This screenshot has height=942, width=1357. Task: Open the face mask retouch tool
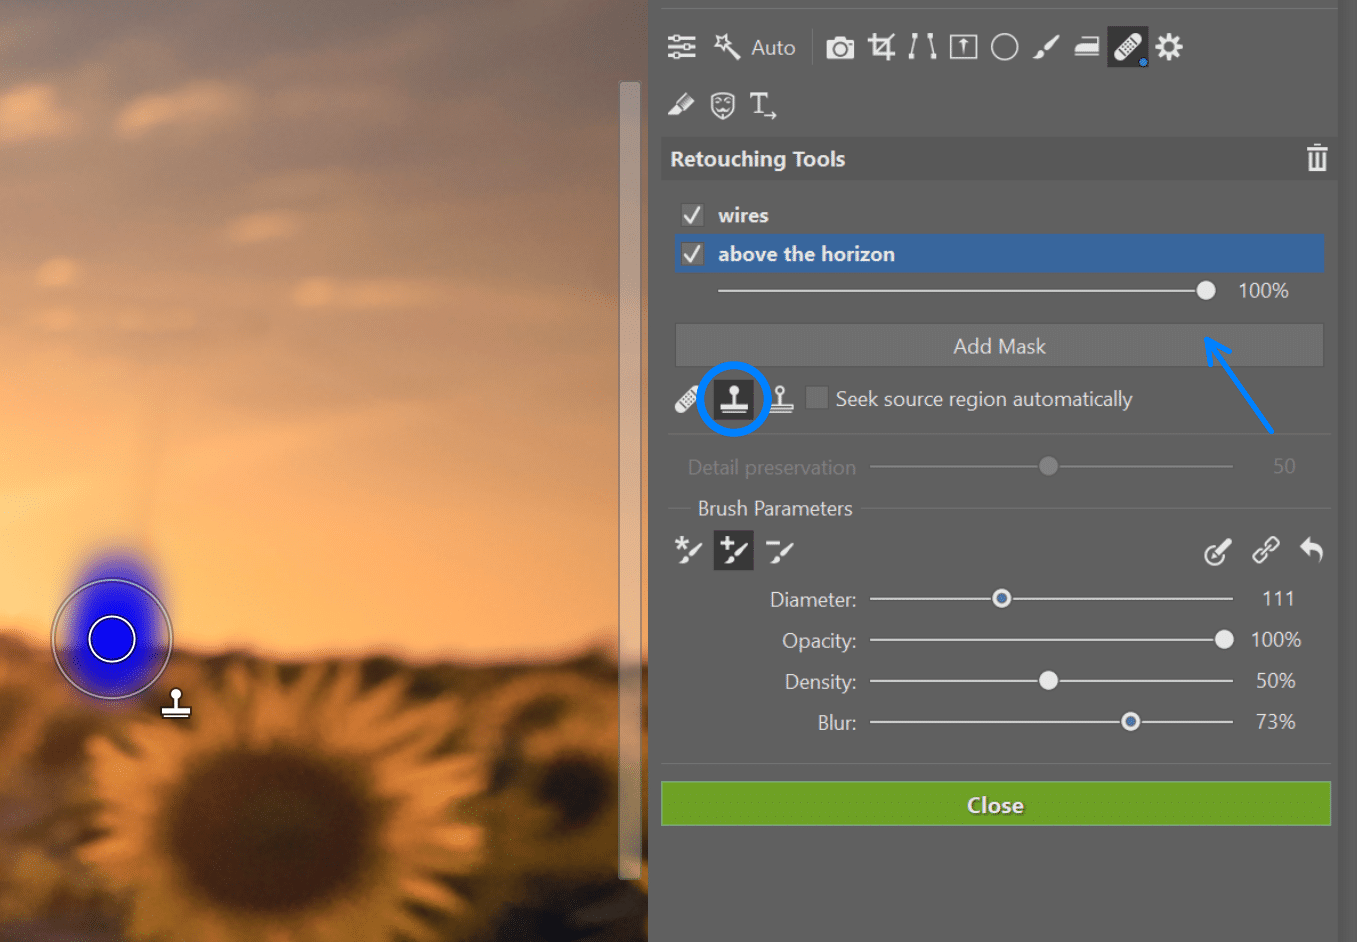[722, 105]
